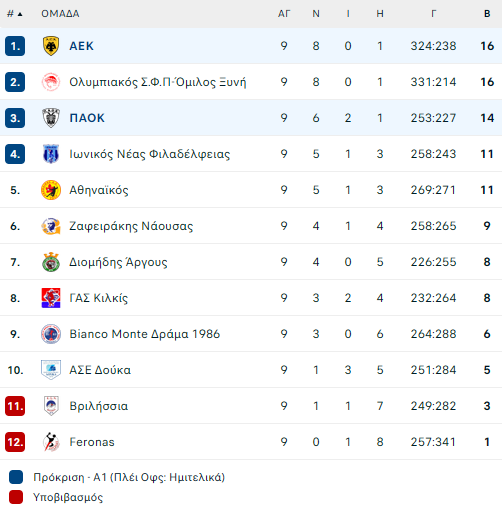Open the Olympiacos red logo
502x508 pixels.
[51, 82]
